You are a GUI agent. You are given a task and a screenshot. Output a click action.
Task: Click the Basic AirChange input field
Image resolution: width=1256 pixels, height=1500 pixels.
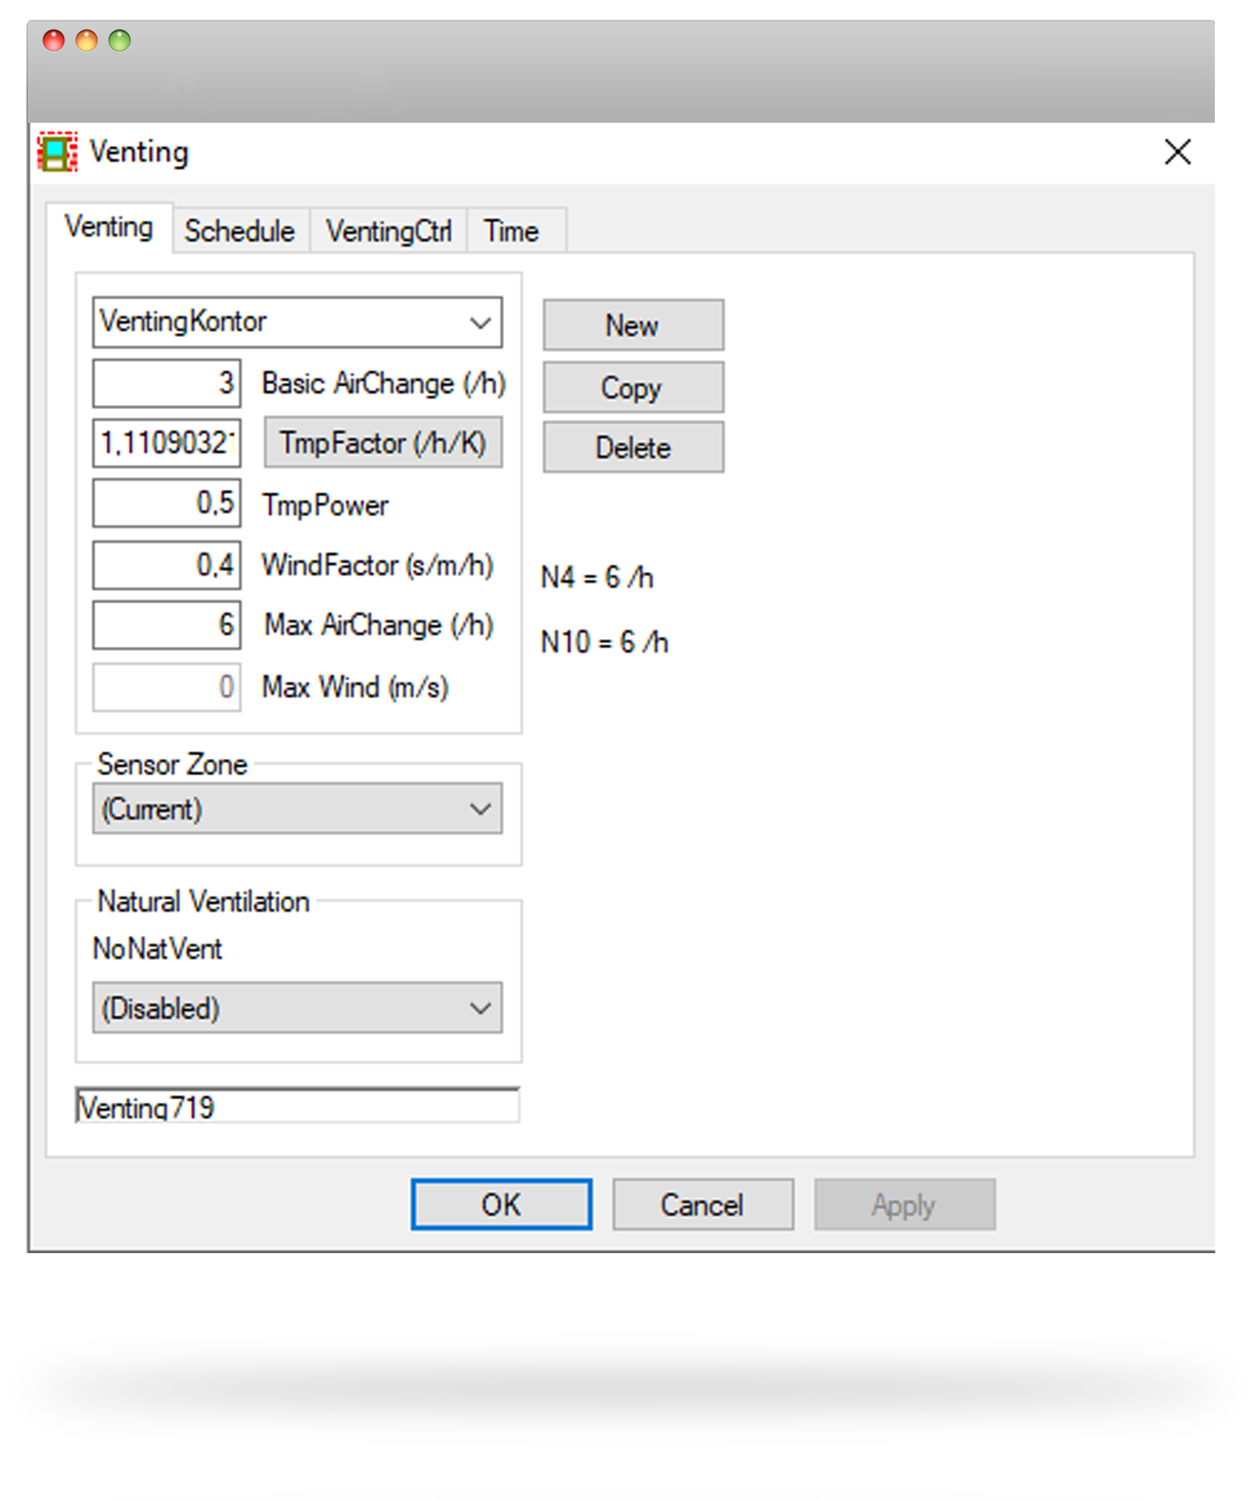coord(167,383)
